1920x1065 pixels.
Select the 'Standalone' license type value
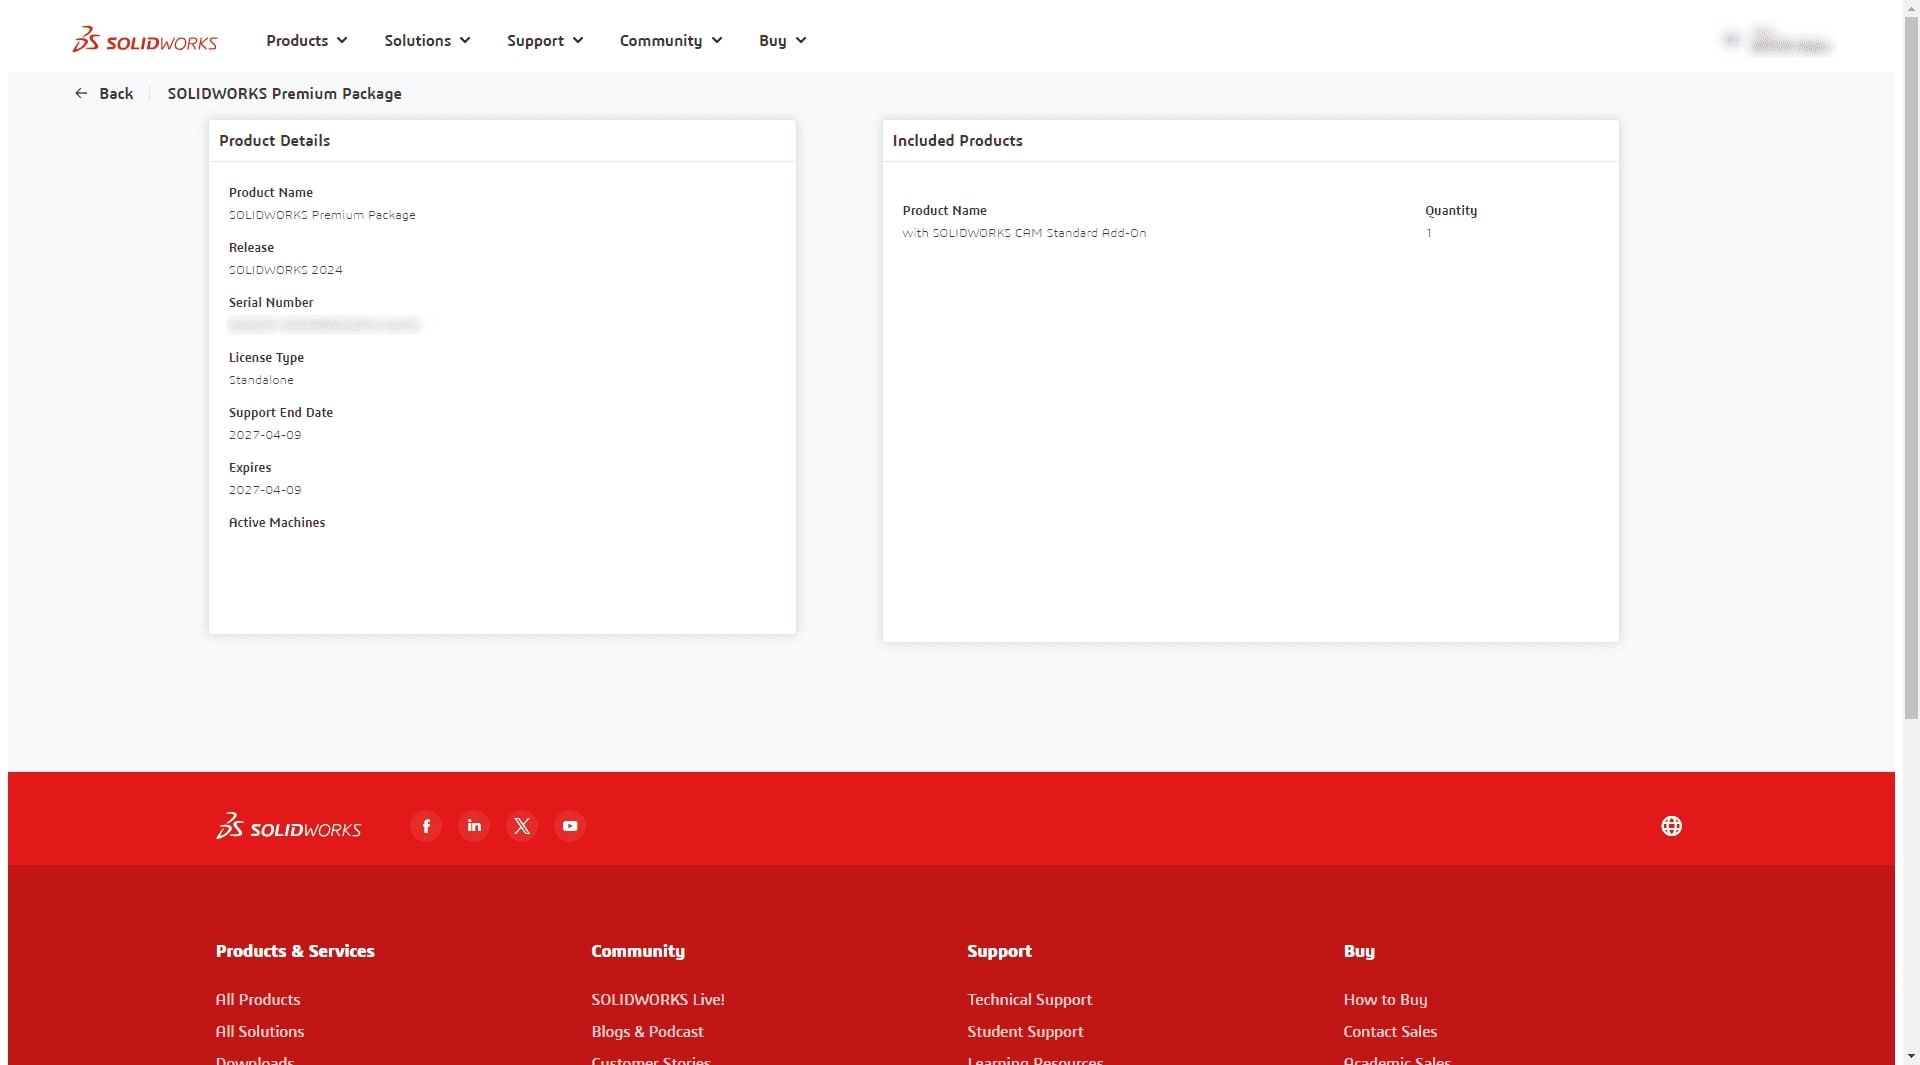pos(261,380)
